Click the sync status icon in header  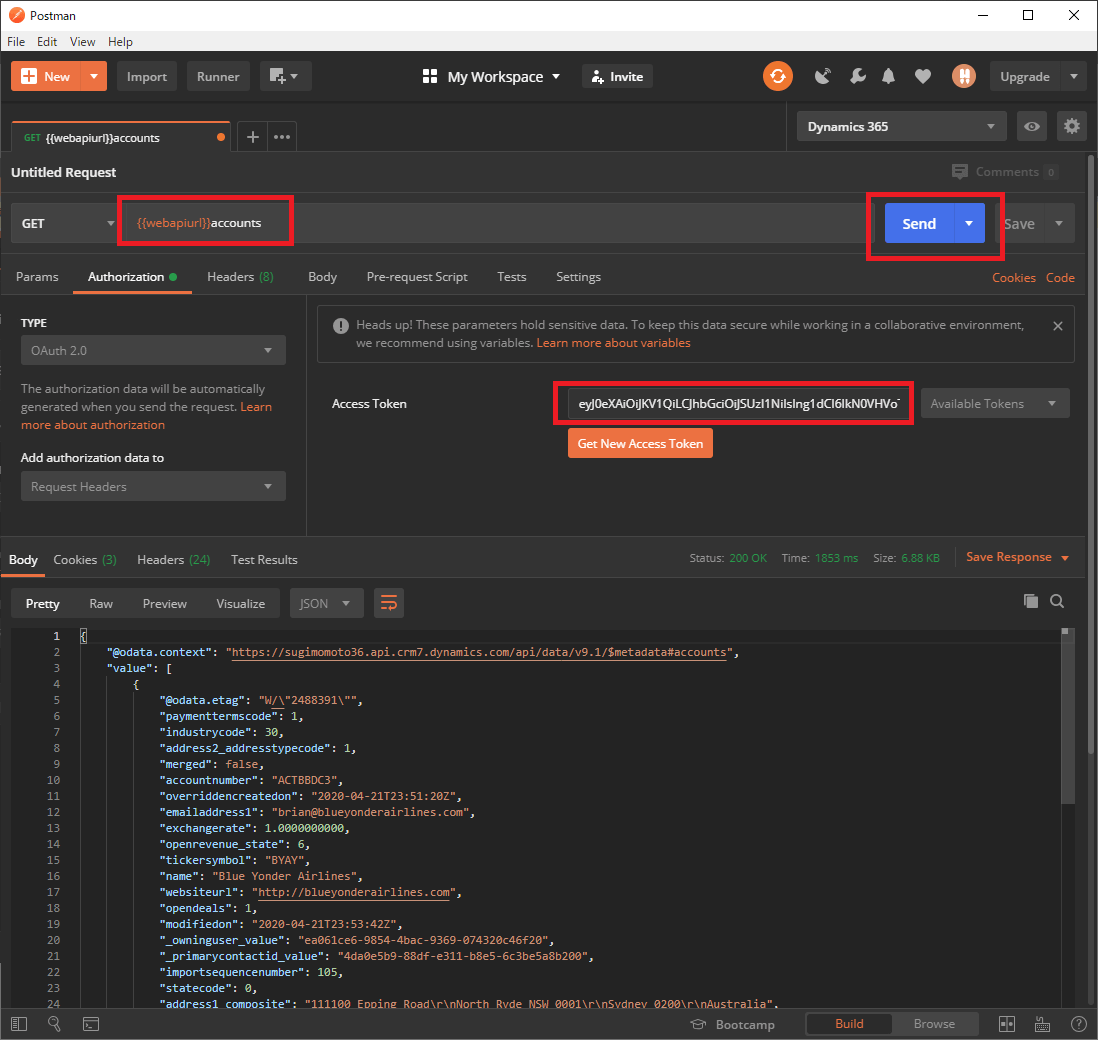tap(777, 76)
